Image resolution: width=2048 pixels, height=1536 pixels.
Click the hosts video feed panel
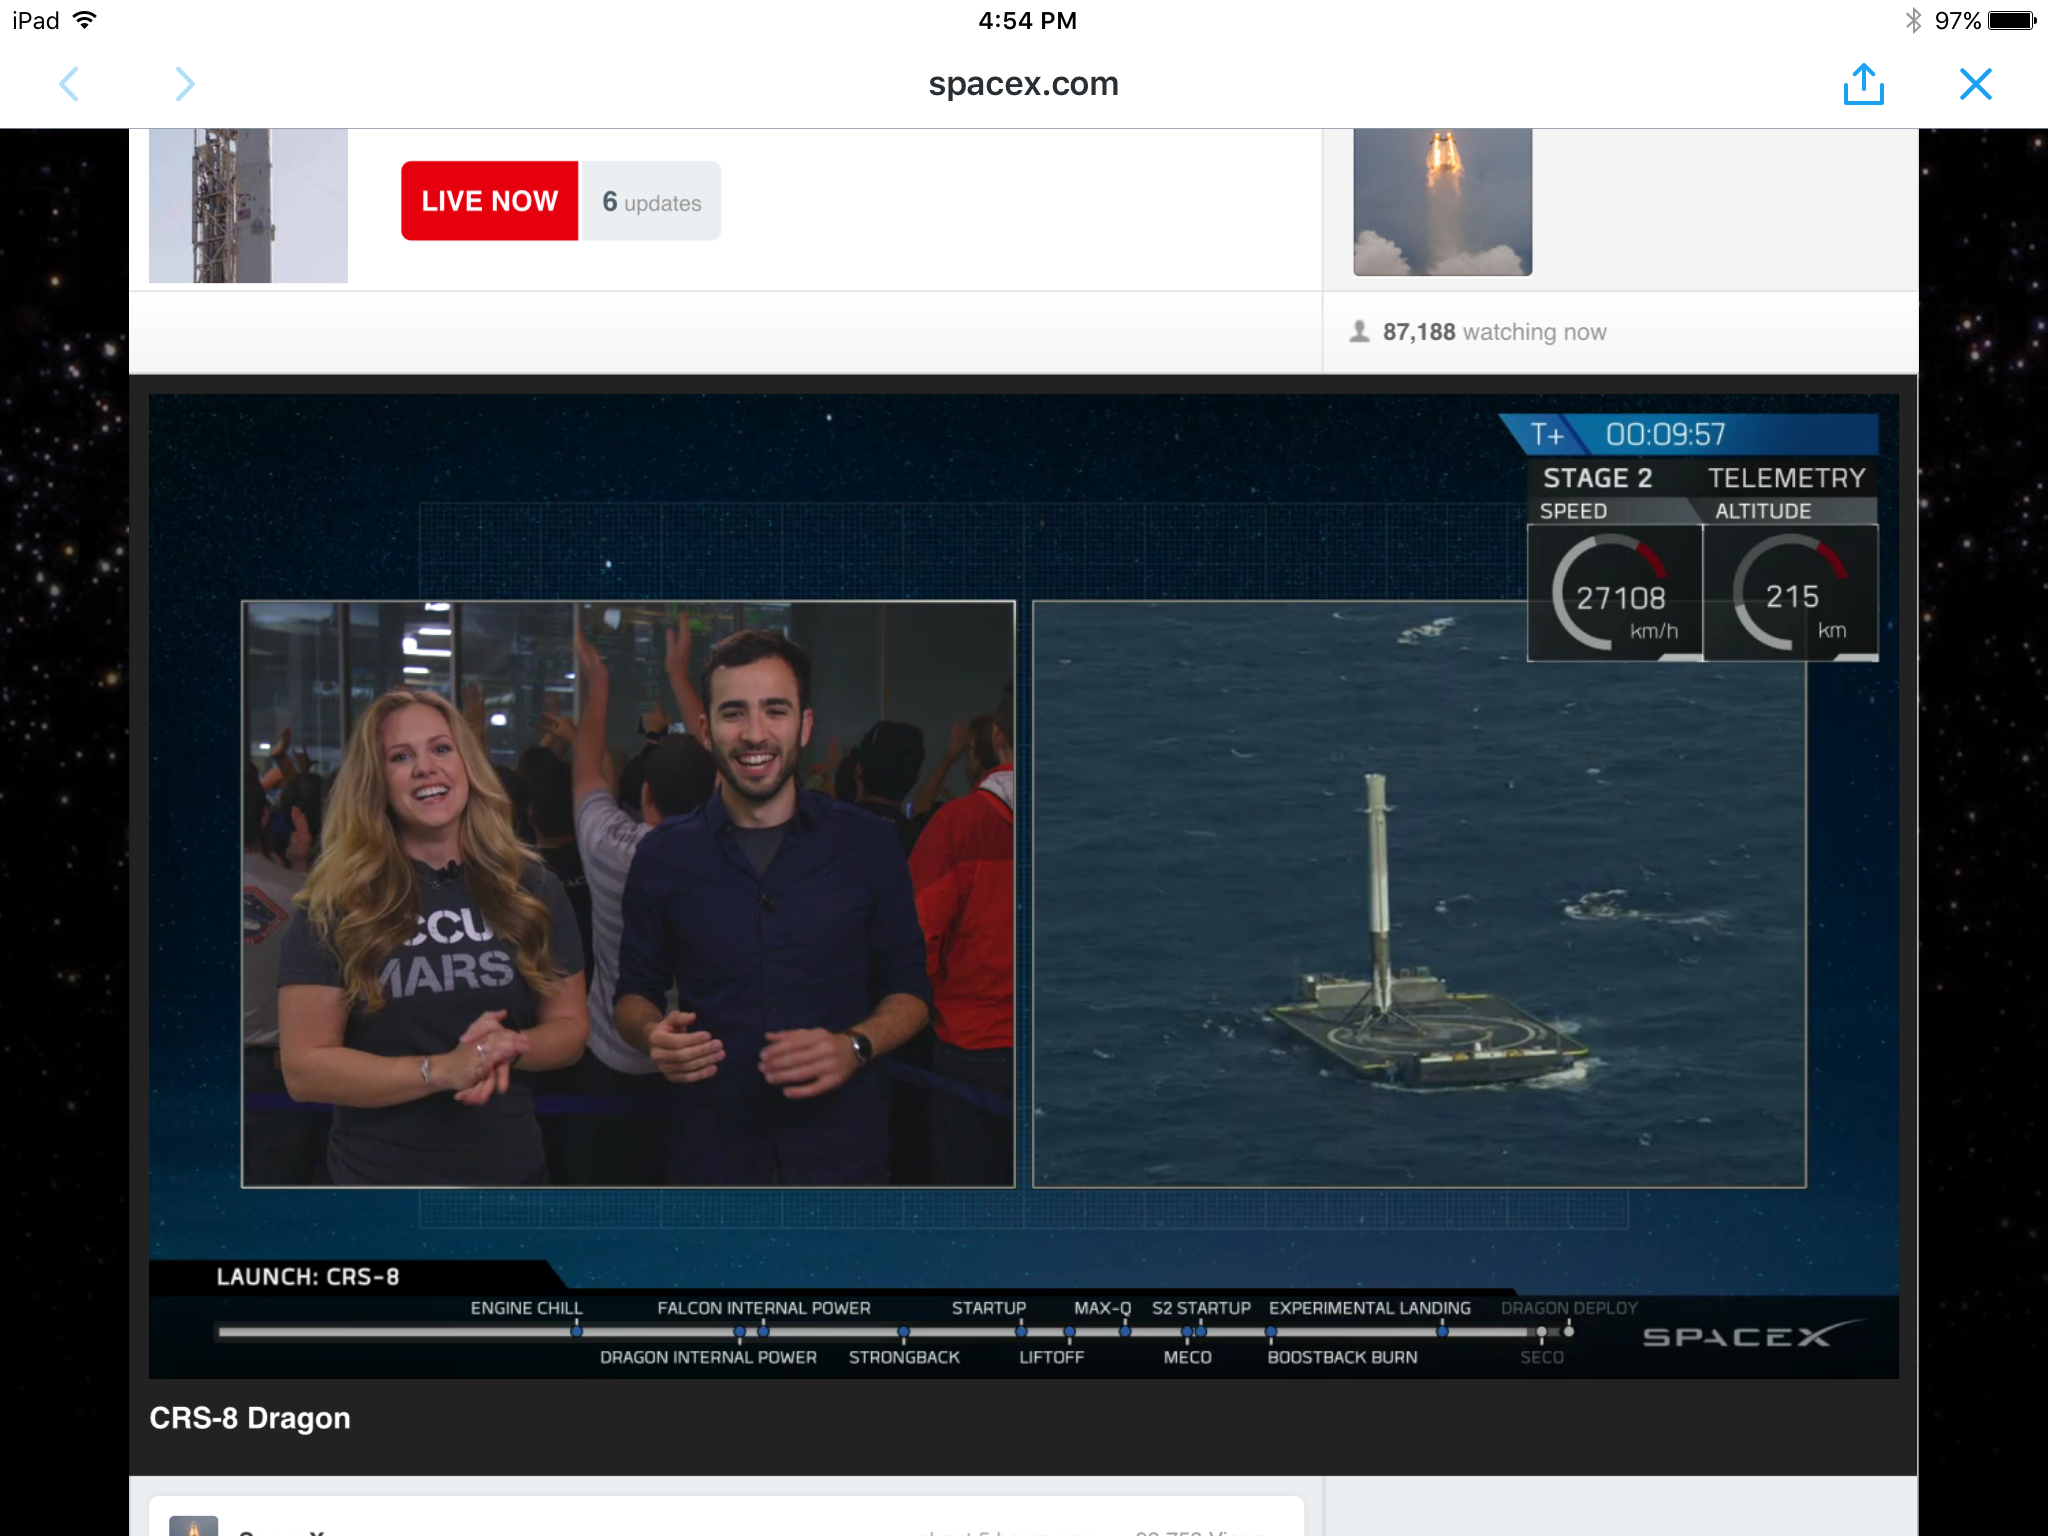click(628, 894)
